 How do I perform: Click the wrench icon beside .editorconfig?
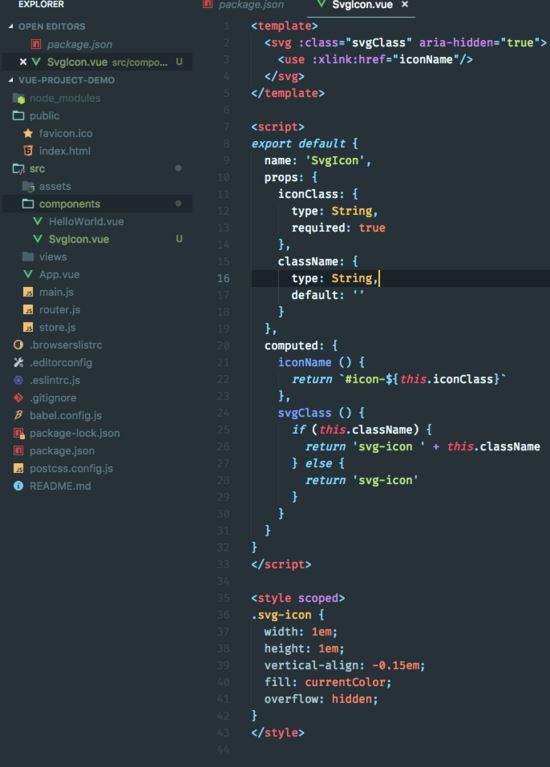[x=19, y=362]
